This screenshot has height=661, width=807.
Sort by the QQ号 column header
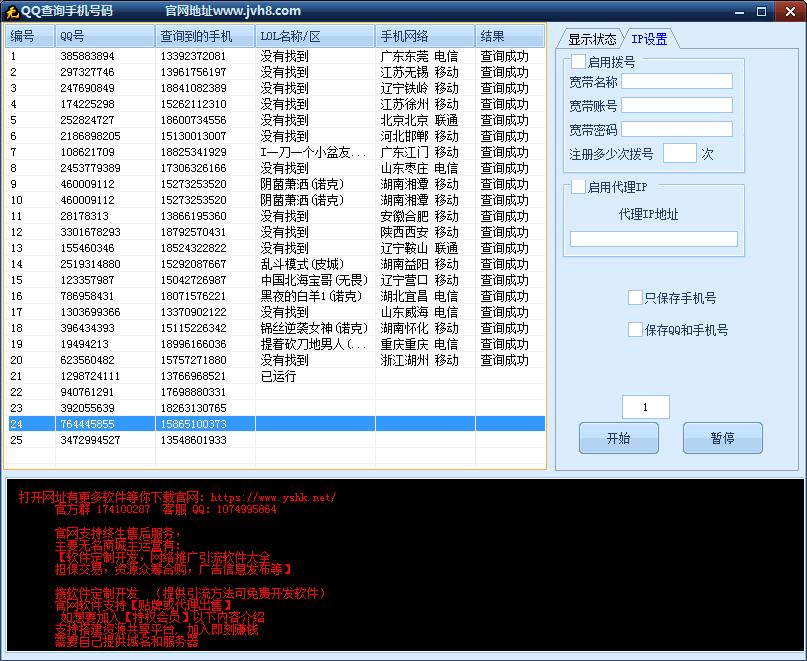(x=104, y=36)
